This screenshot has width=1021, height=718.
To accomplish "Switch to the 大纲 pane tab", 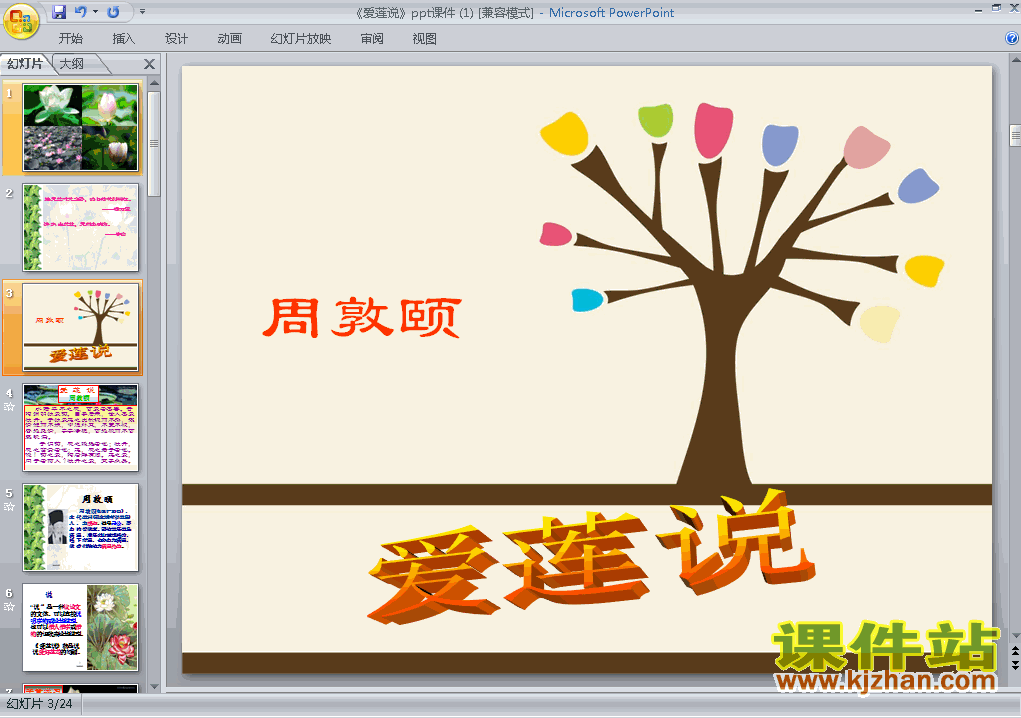I will (72, 64).
